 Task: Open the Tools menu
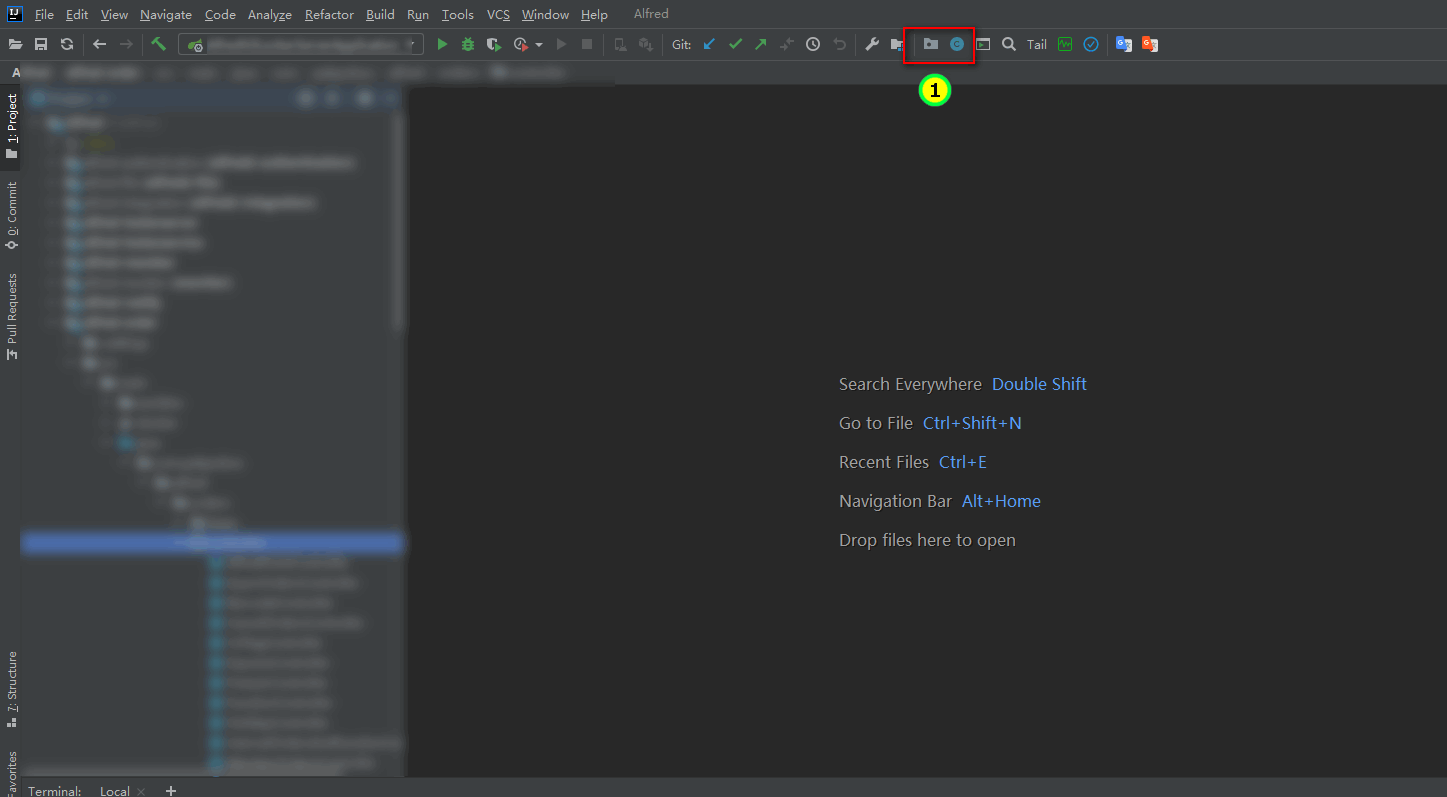pyautogui.click(x=458, y=15)
